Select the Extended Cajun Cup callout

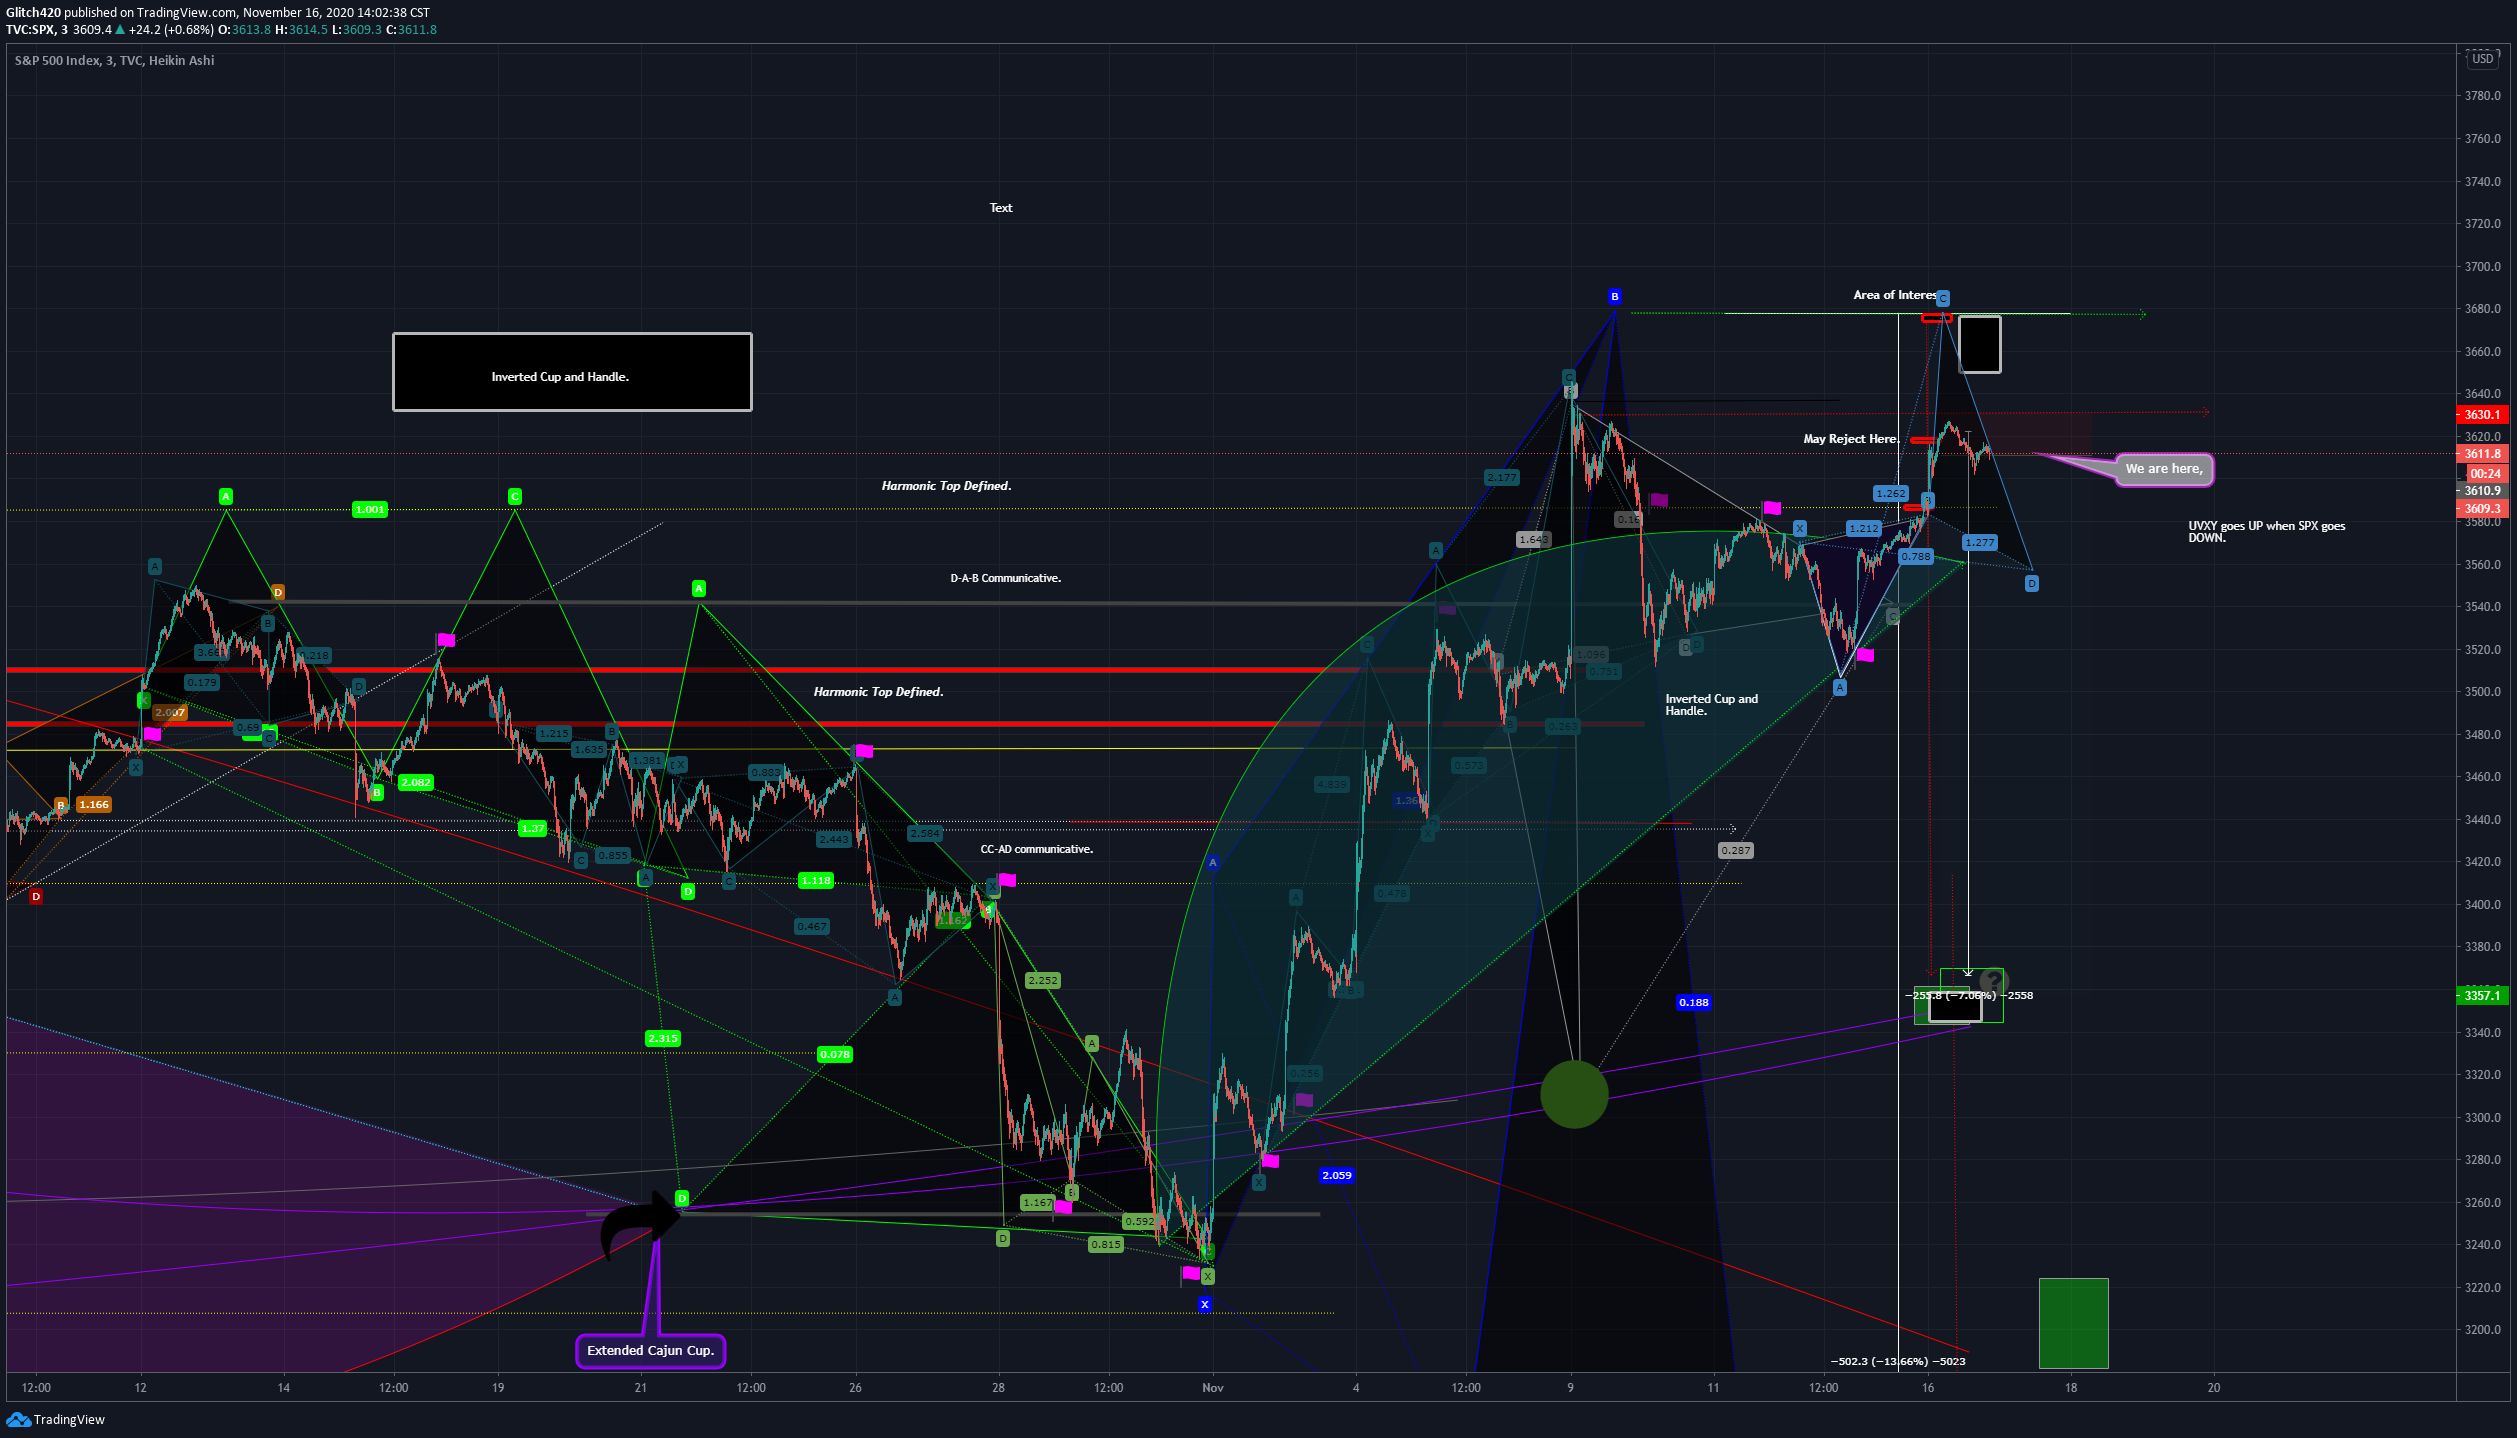click(651, 1351)
